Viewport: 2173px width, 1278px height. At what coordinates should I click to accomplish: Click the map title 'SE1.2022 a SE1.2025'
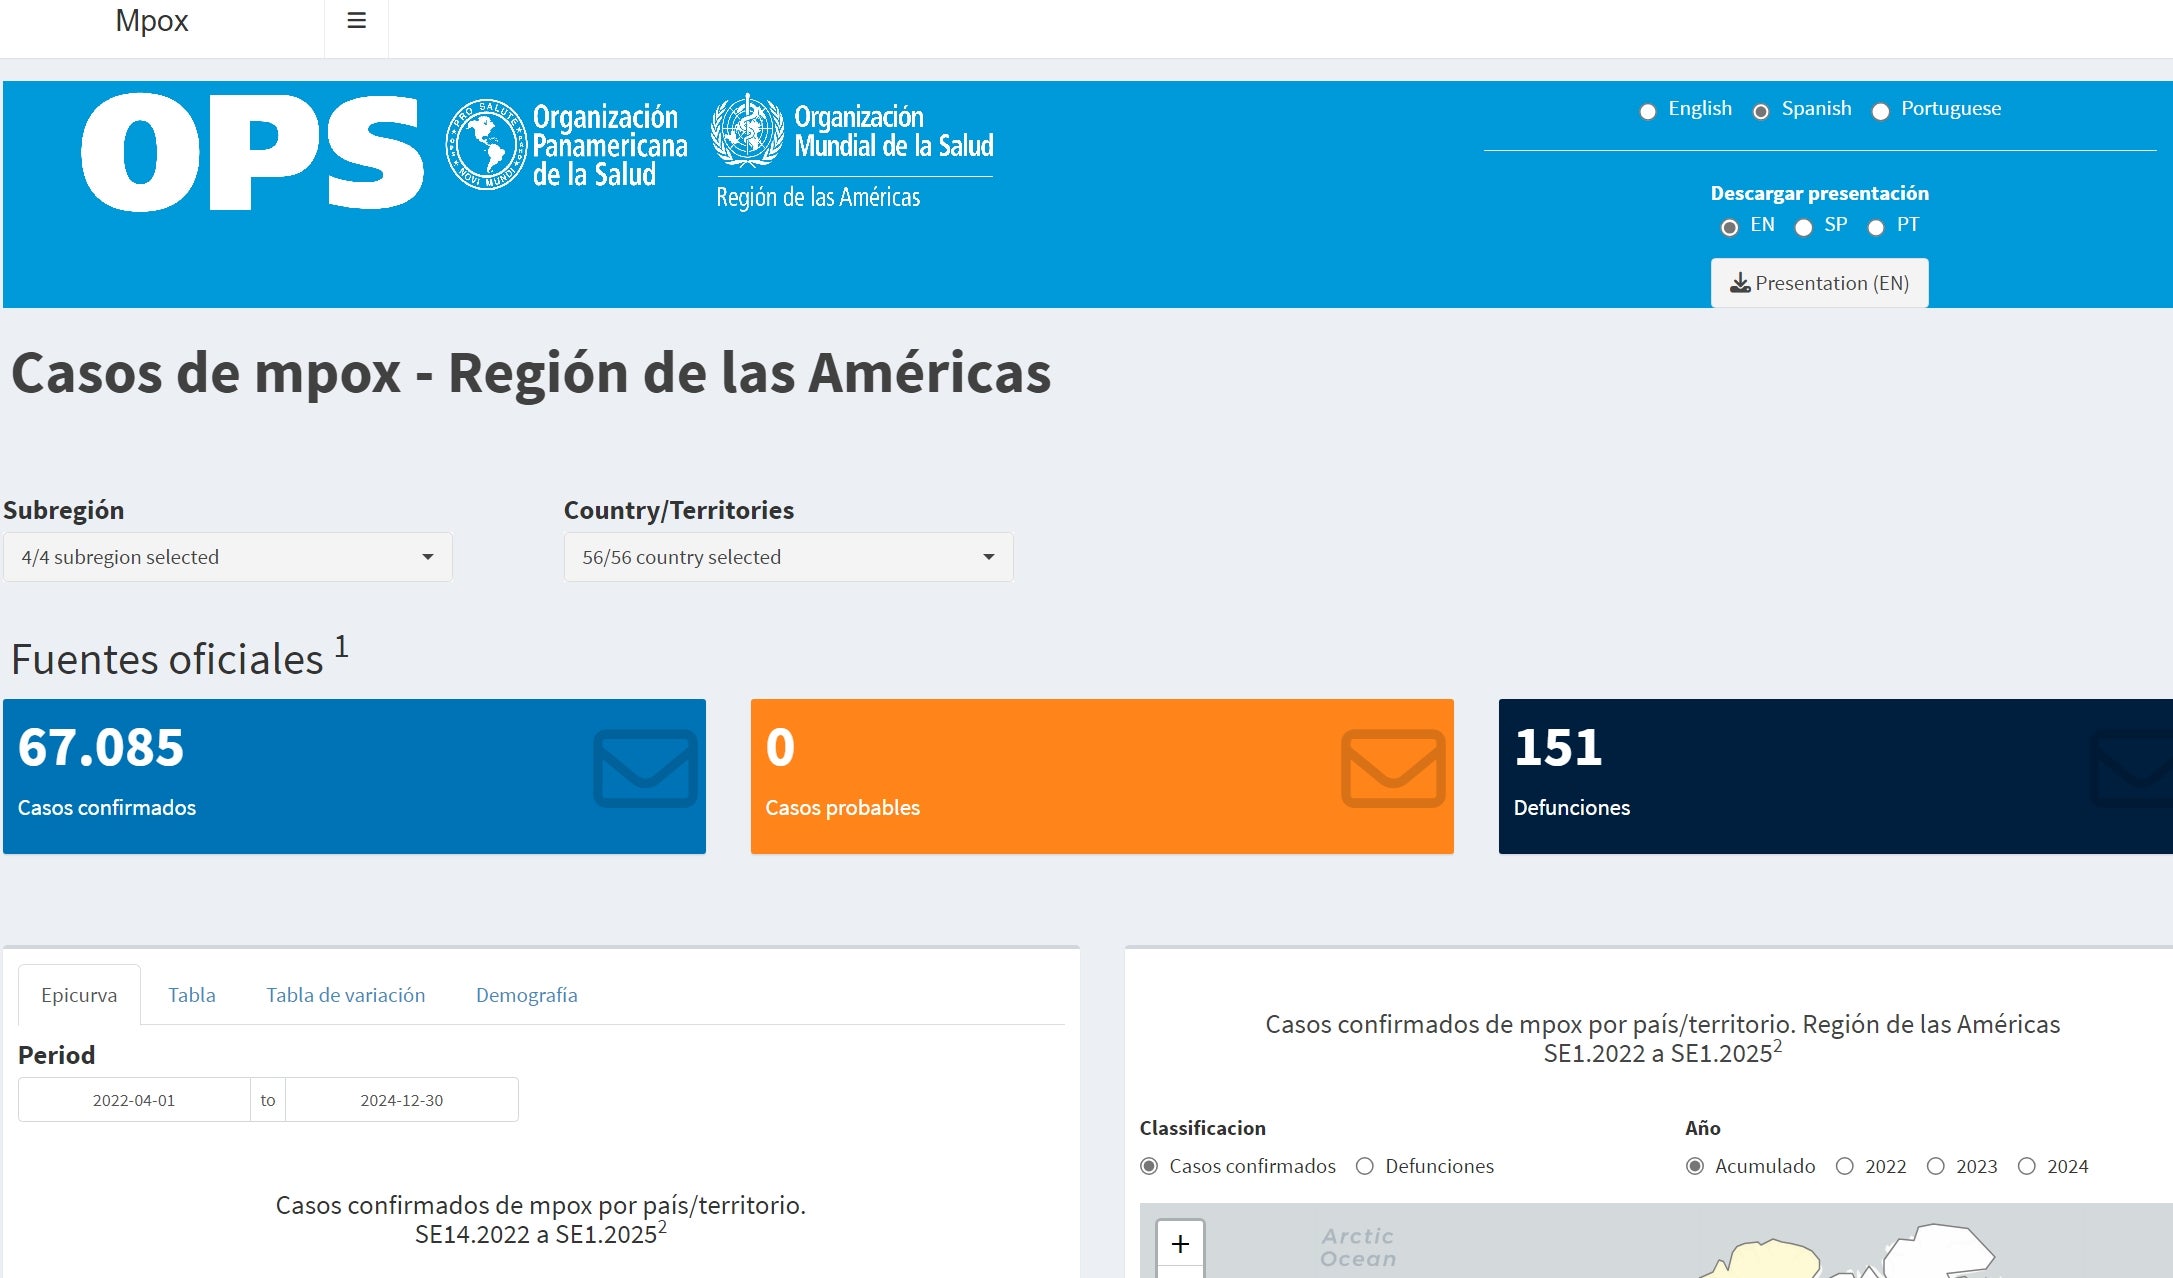pos(1662,1053)
